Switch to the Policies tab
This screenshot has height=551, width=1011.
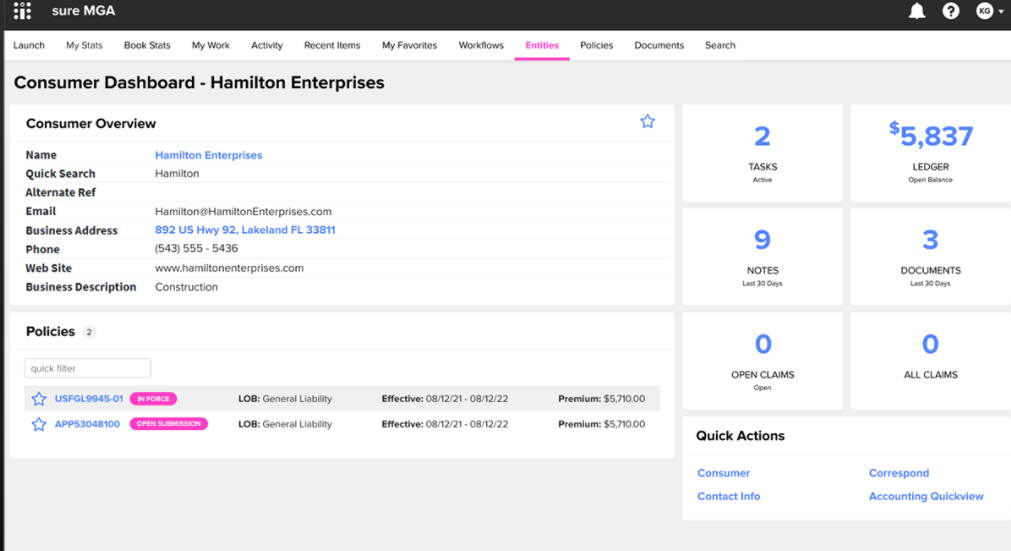tap(596, 45)
